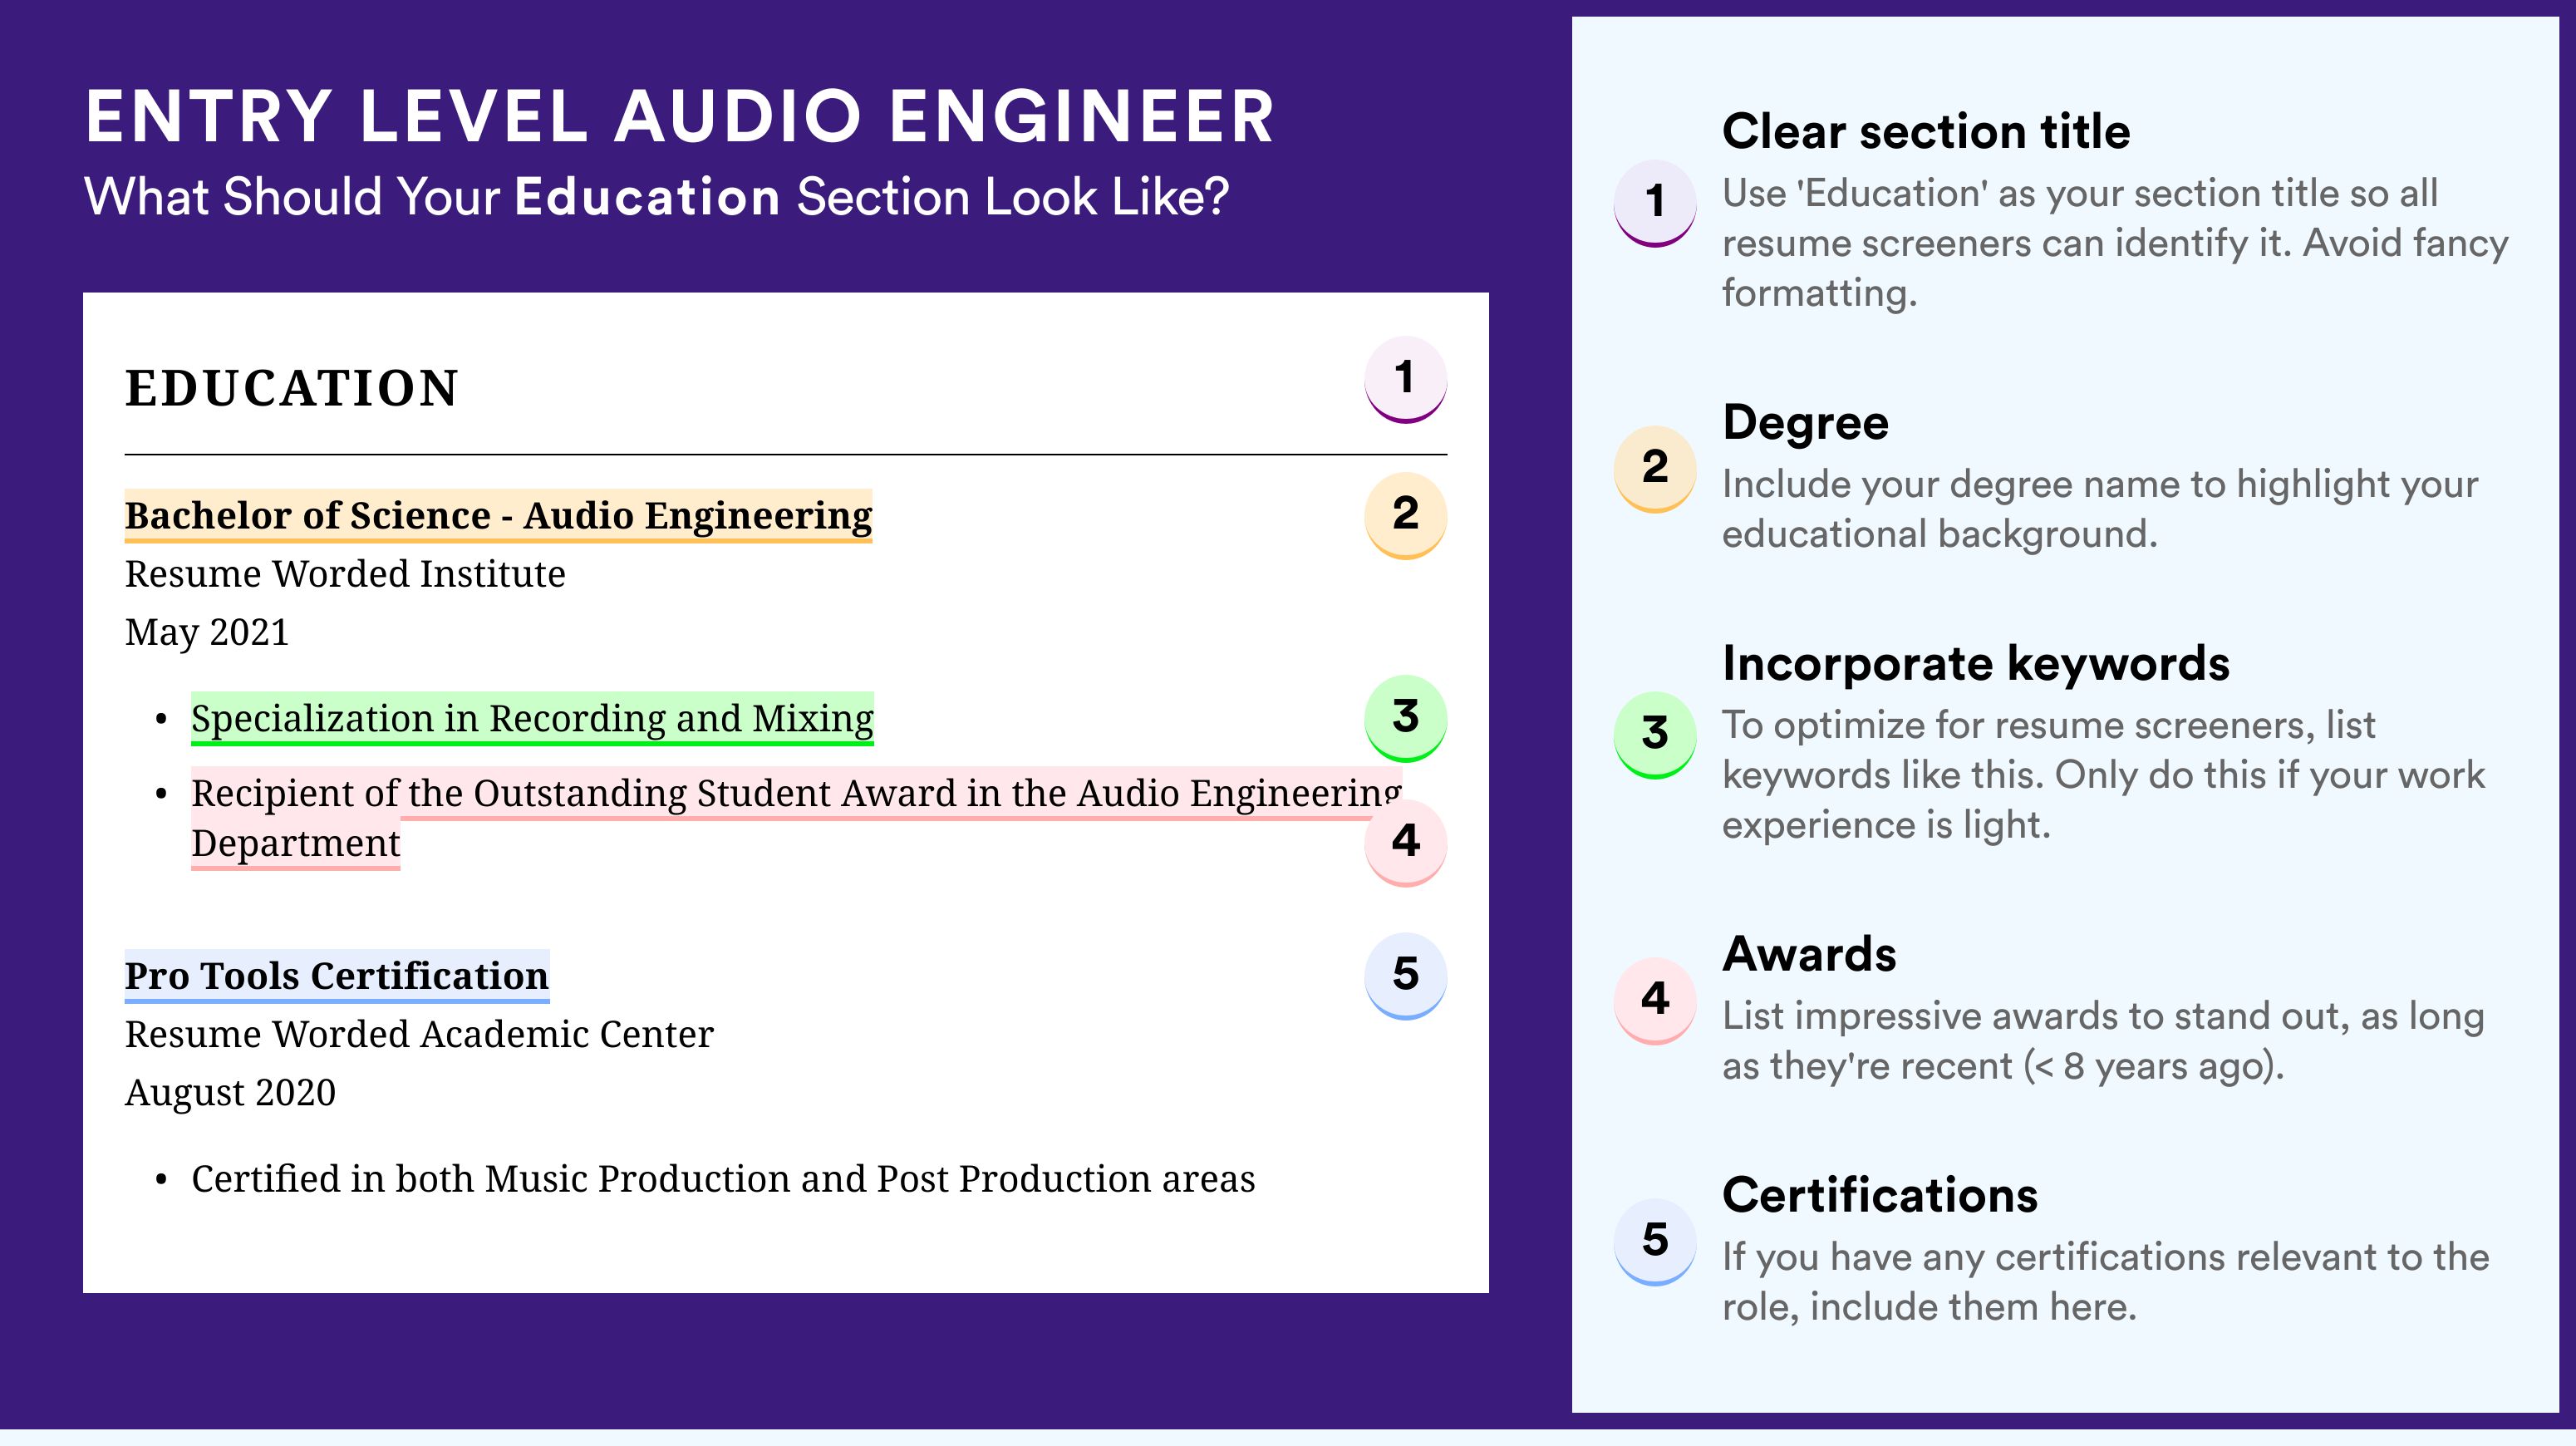Click the number 3 badge beside Incorporate keywords

point(1655,735)
